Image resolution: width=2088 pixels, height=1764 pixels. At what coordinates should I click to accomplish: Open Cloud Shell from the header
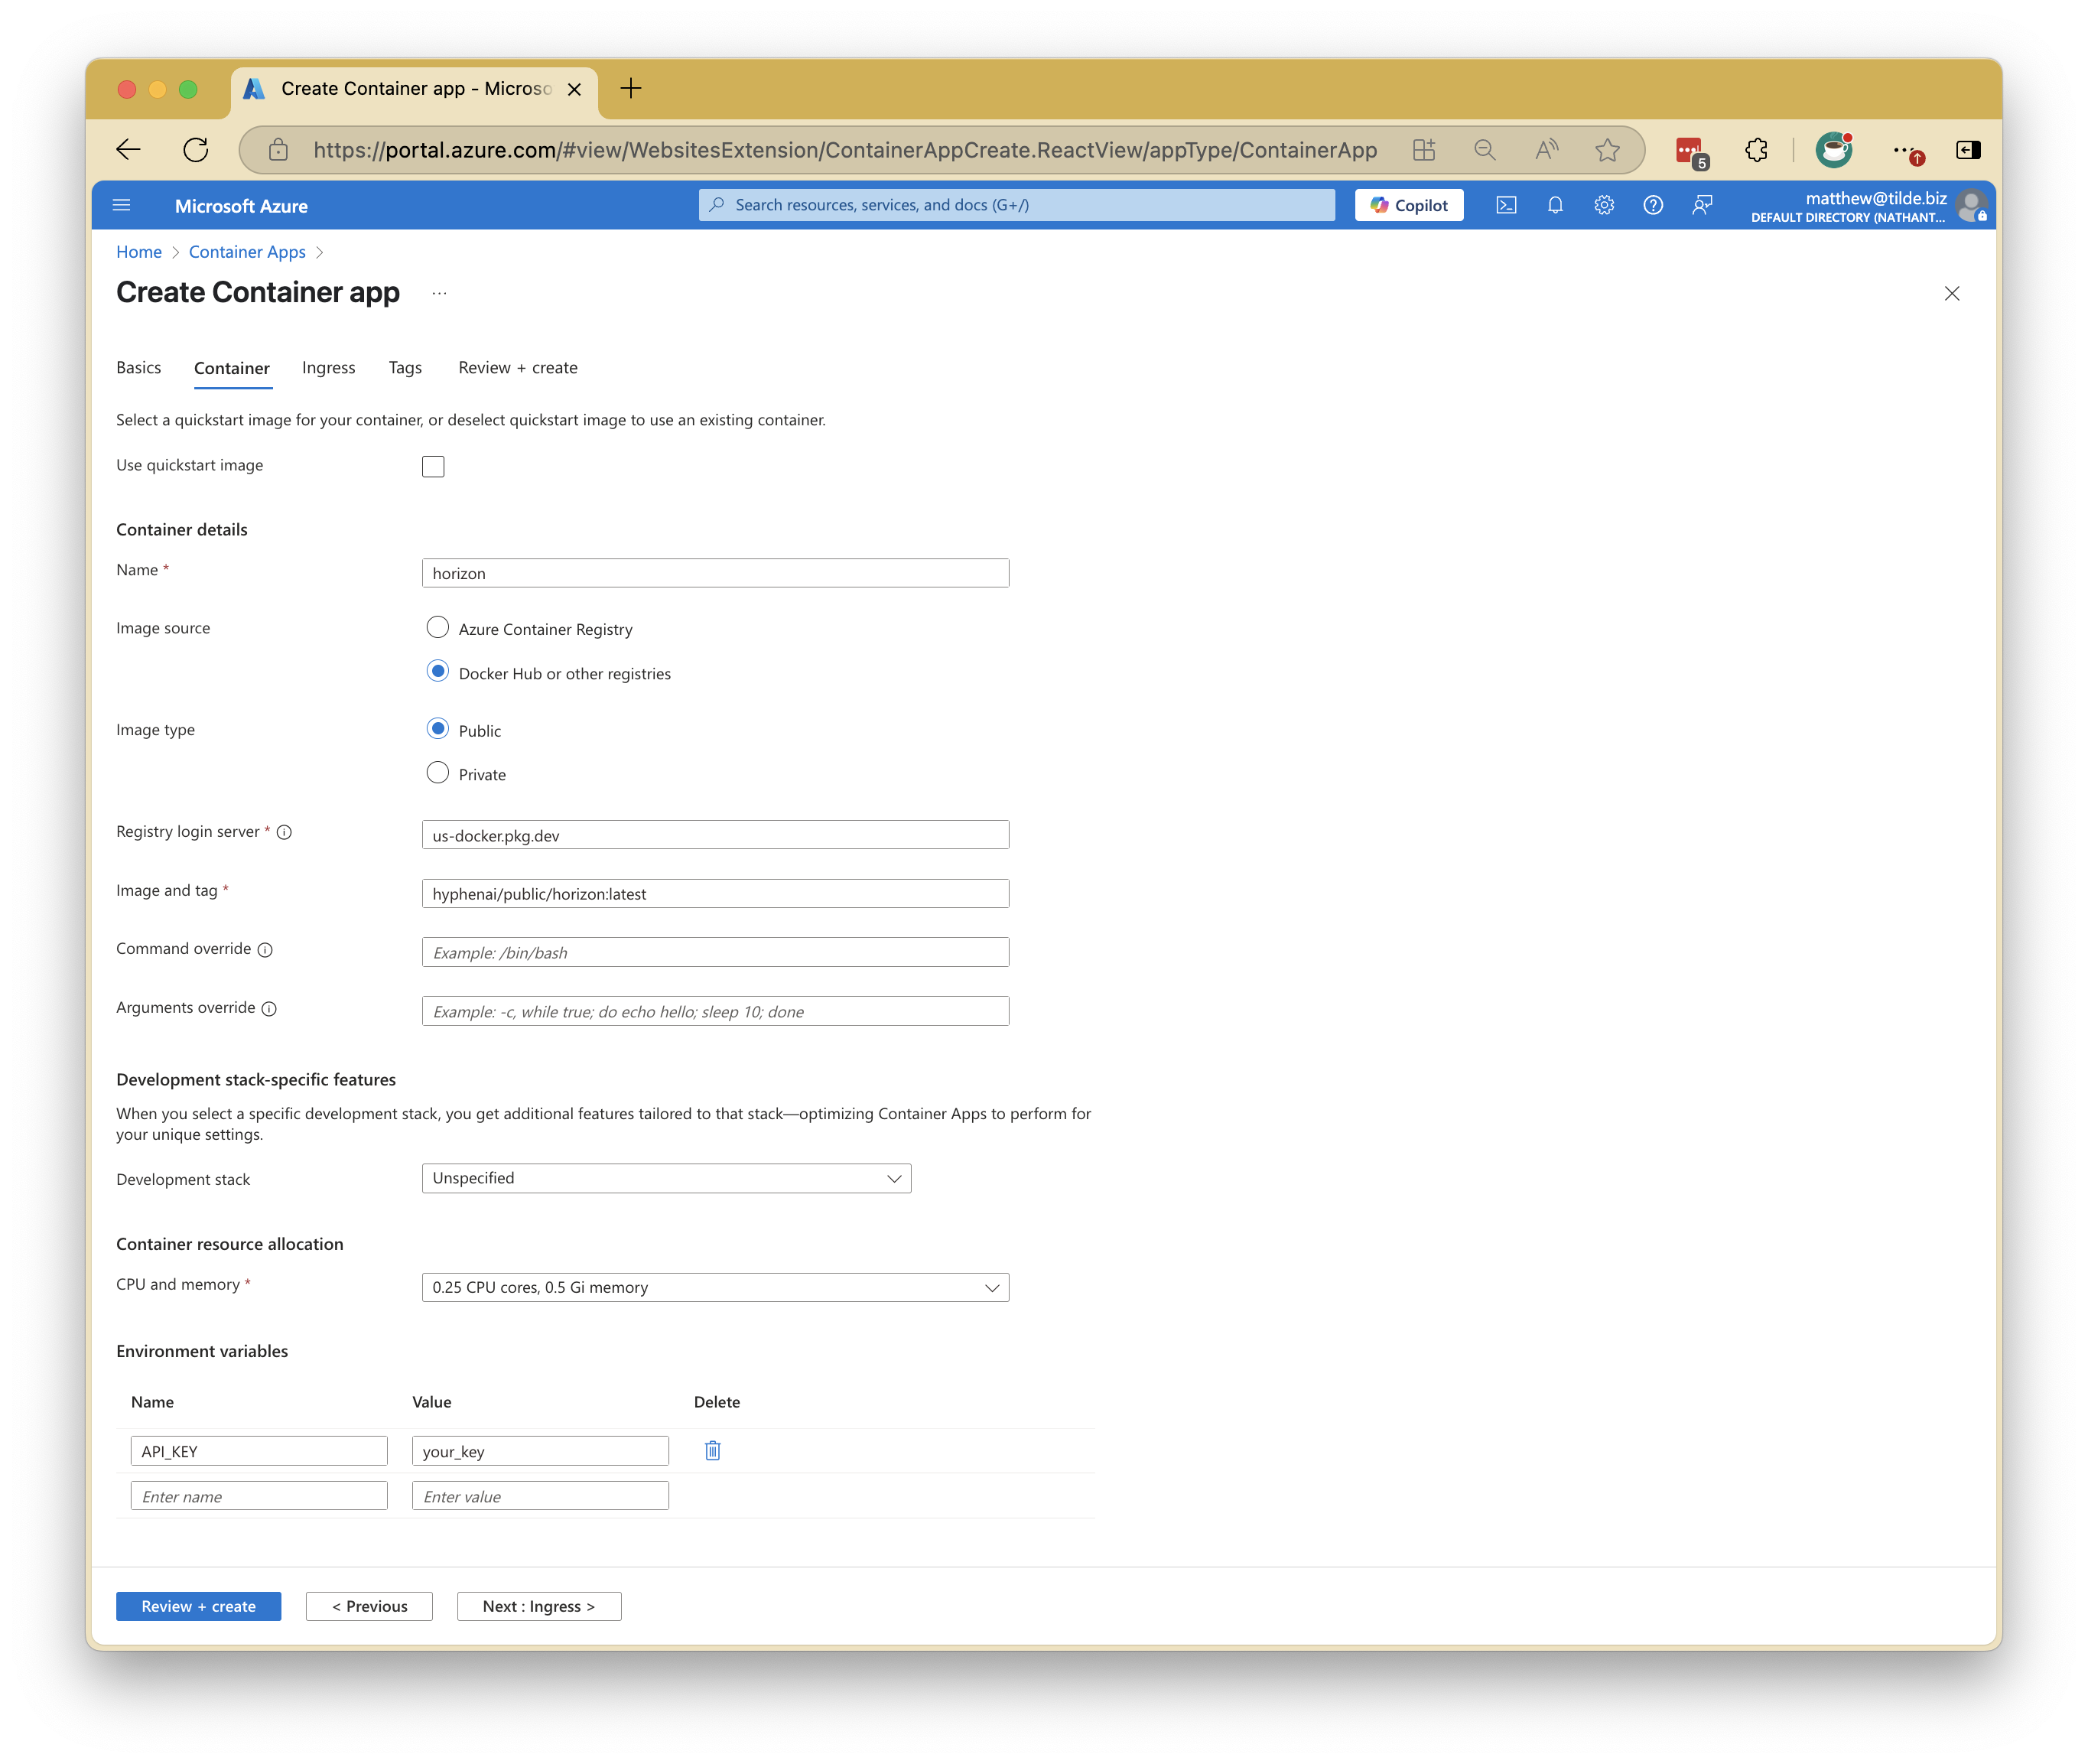click(1506, 205)
